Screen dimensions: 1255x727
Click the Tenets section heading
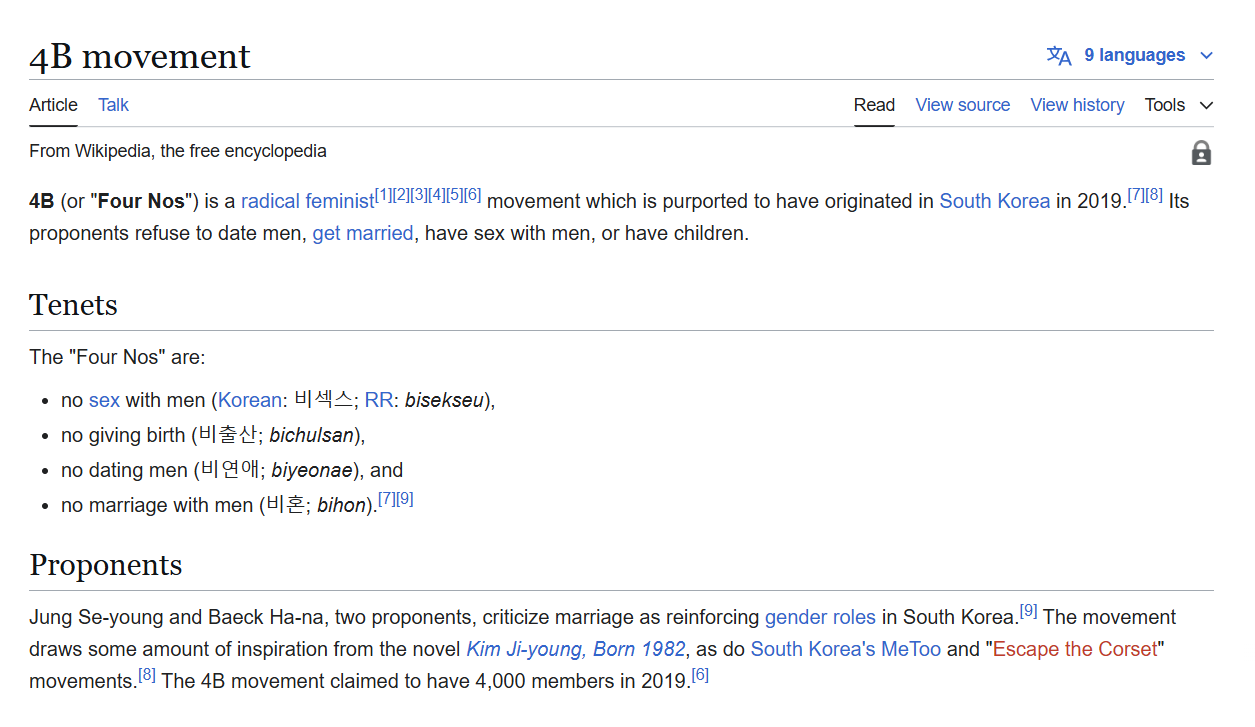click(x=73, y=305)
